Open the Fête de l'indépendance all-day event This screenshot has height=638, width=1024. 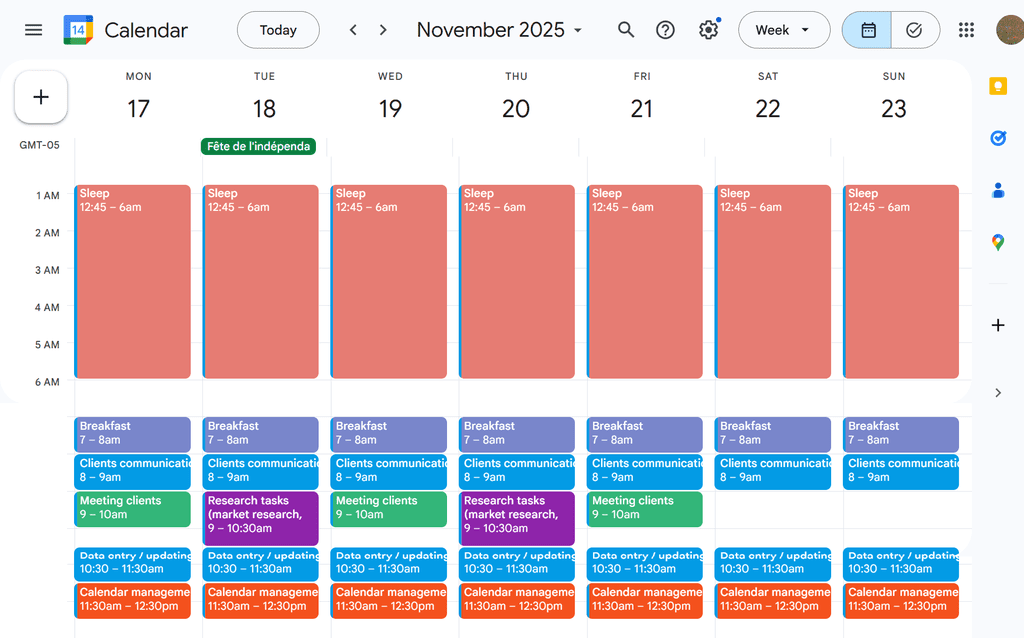[258, 147]
